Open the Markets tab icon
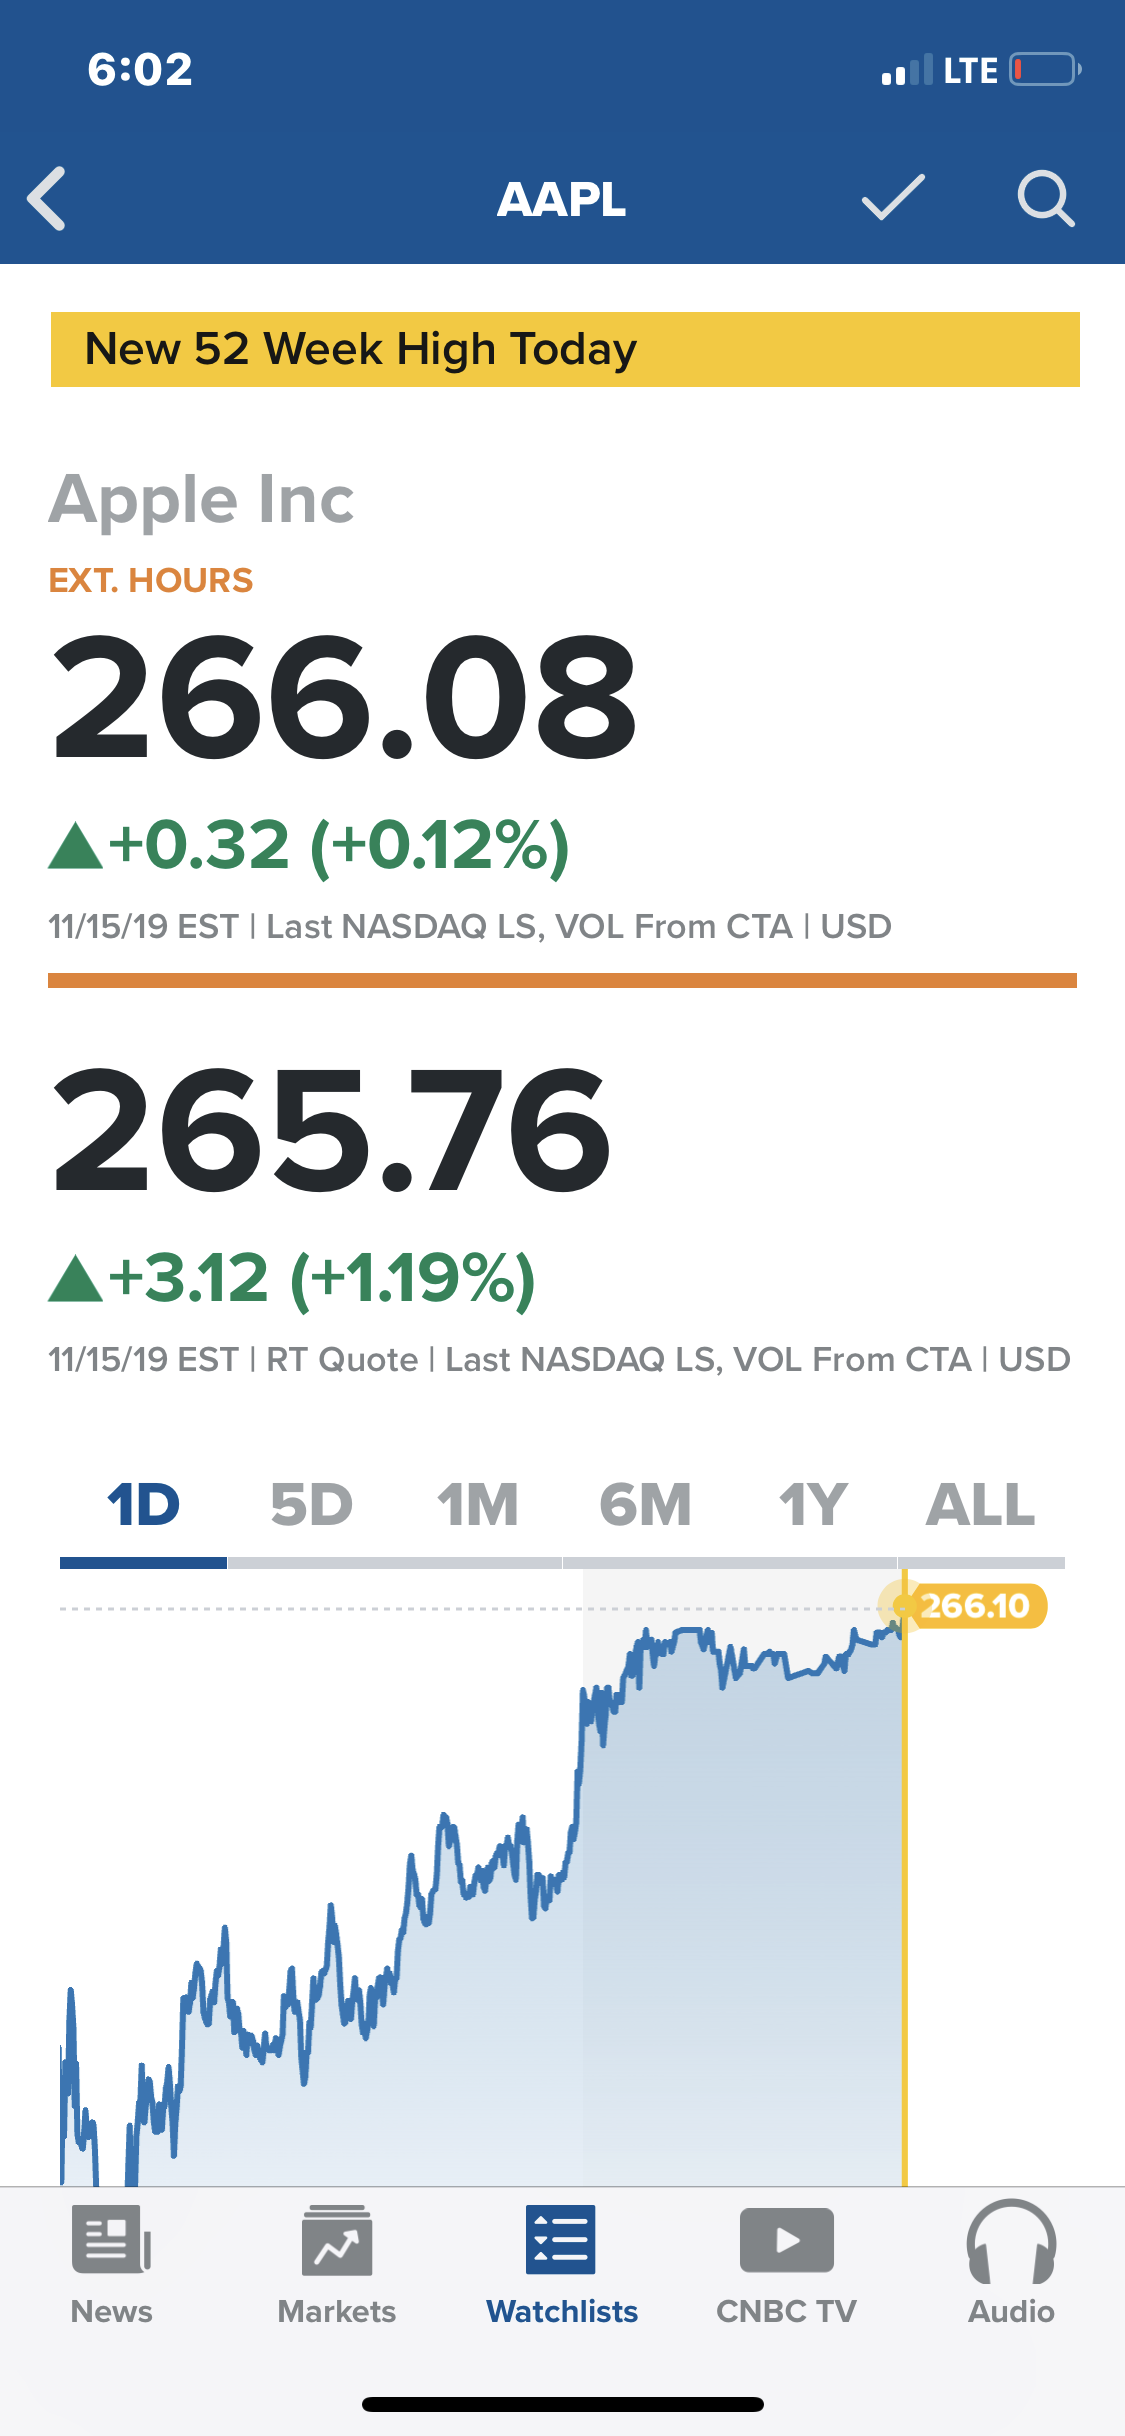The height and width of the screenshot is (2436, 1125). click(x=337, y=2240)
